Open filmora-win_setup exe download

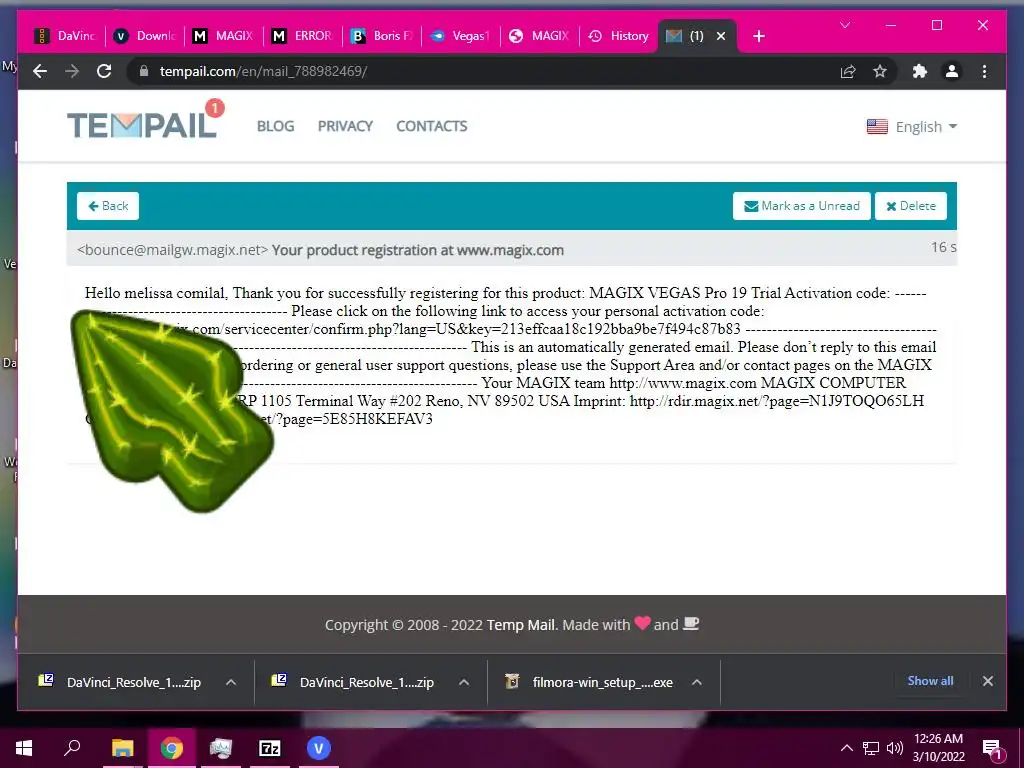(602, 682)
